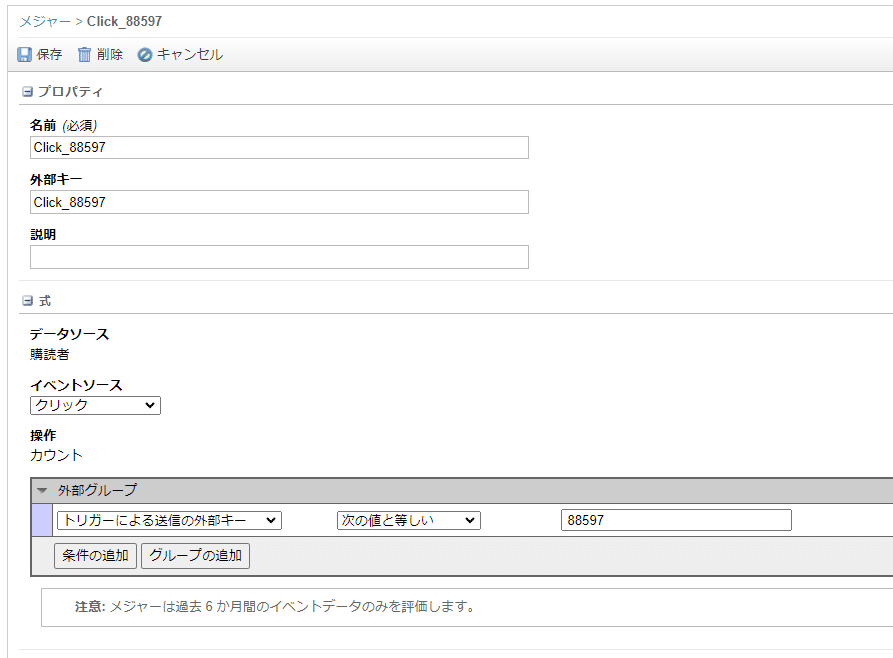Viewport: 893px width, 658px height.
Task: Click the save floppy disk icon
Action: (x=24, y=55)
